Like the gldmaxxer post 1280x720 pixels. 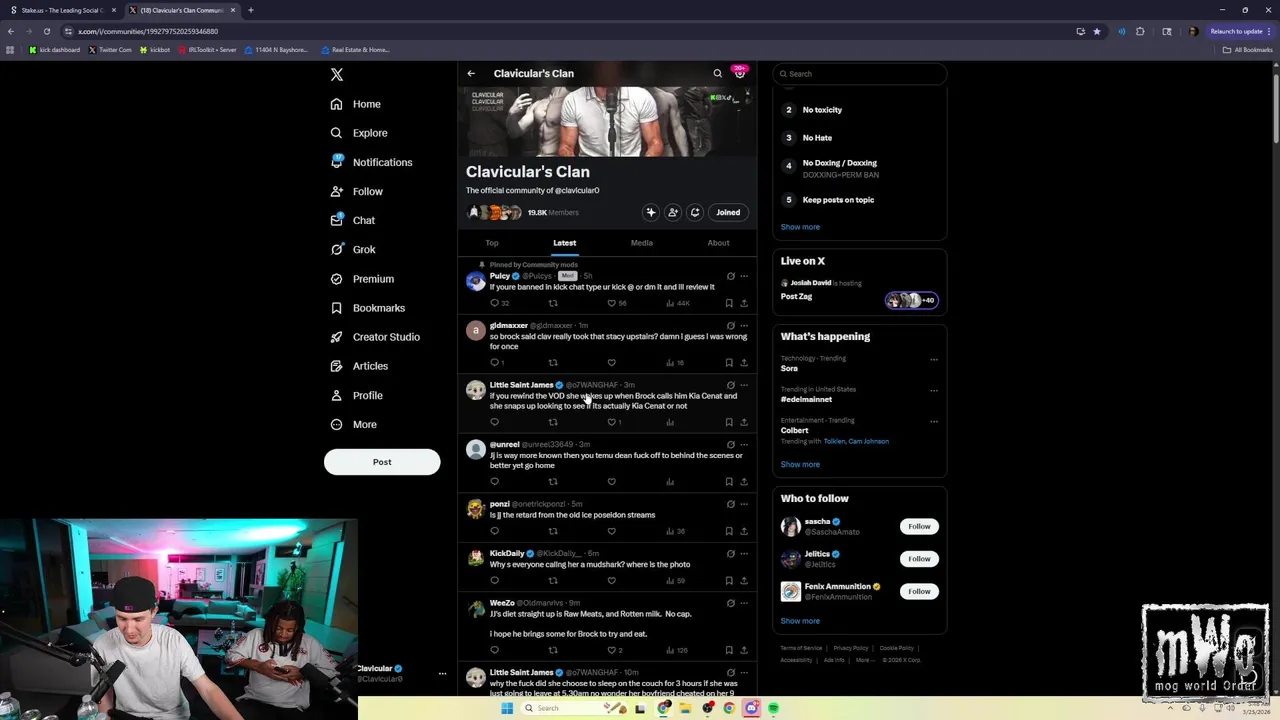tap(612, 362)
